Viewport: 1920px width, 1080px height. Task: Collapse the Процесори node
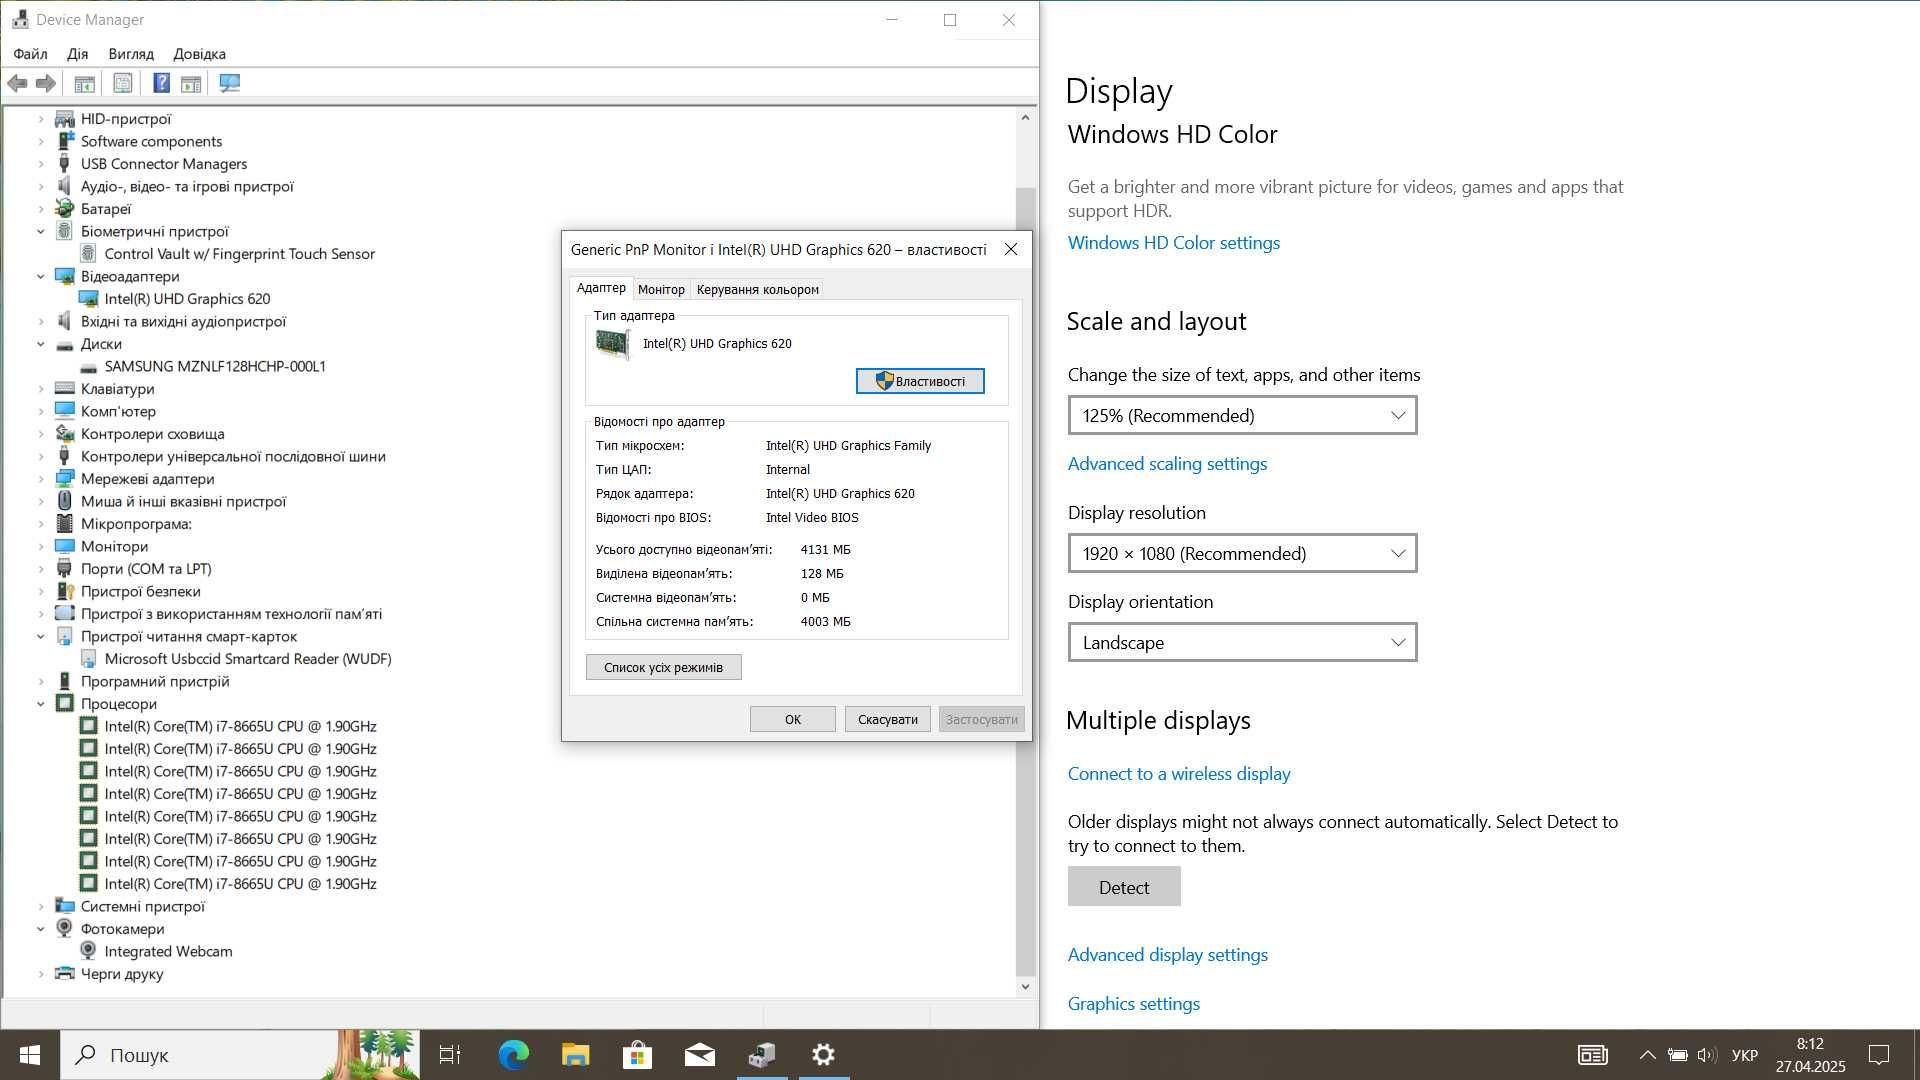41,704
